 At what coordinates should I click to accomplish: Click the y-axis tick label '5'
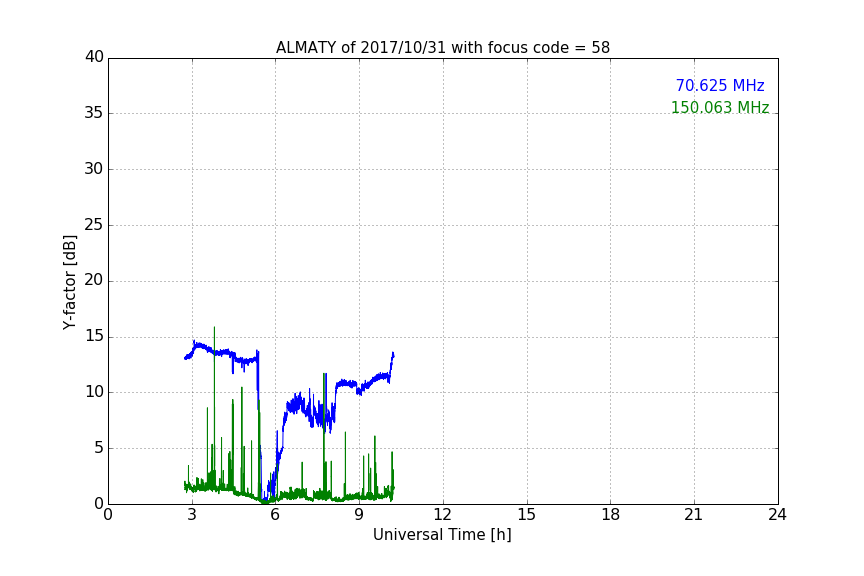pos(99,448)
